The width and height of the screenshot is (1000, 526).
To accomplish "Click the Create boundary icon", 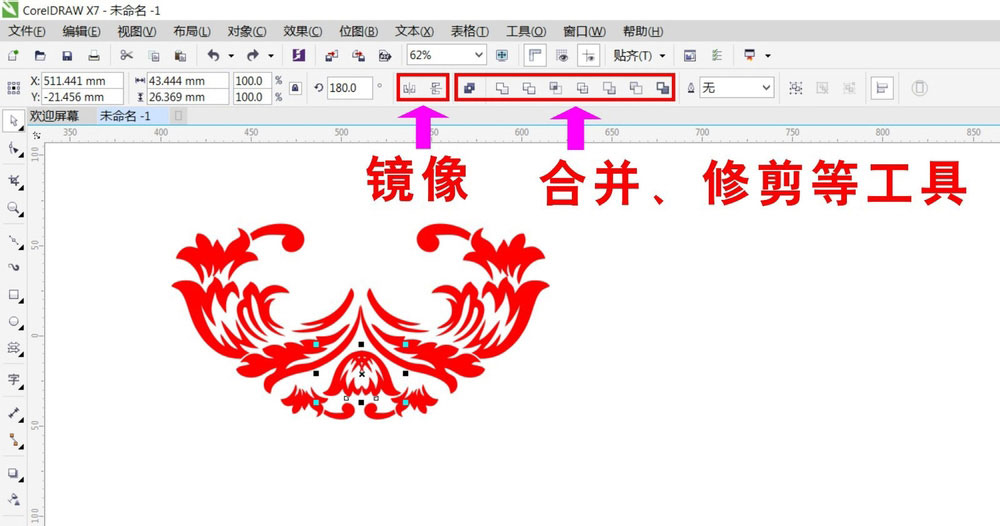I will (x=663, y=88).
